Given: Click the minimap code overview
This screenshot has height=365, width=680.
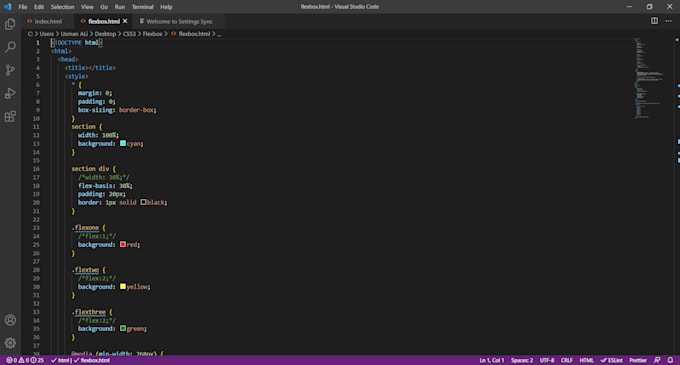Looking at the screenshot, I should click(x=649, y=78).
